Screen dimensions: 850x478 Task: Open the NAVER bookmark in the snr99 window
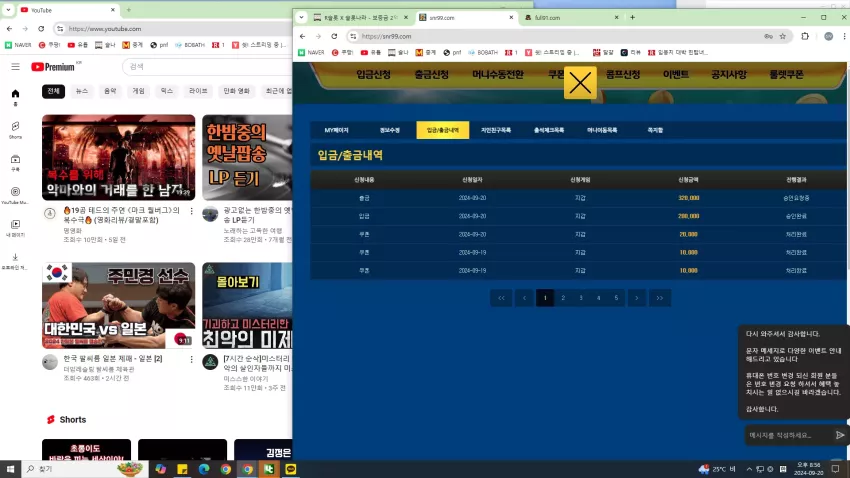(311, 53)
